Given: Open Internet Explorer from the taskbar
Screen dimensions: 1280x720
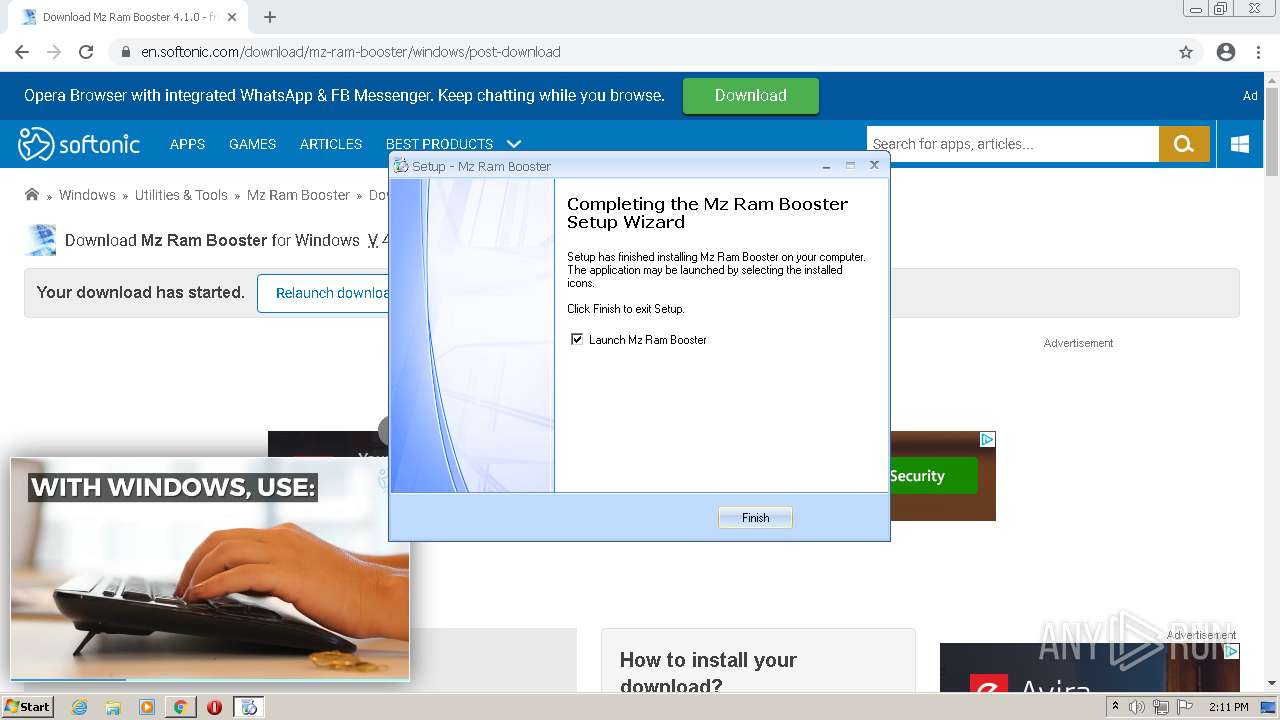Looking at the screenshot, I should point(79,707).
